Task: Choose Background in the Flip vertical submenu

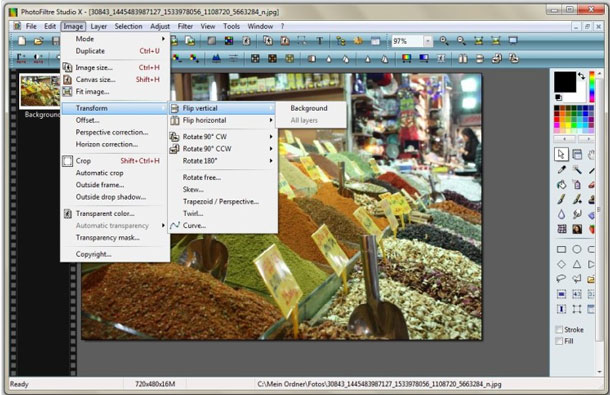Action: [311, 108]
